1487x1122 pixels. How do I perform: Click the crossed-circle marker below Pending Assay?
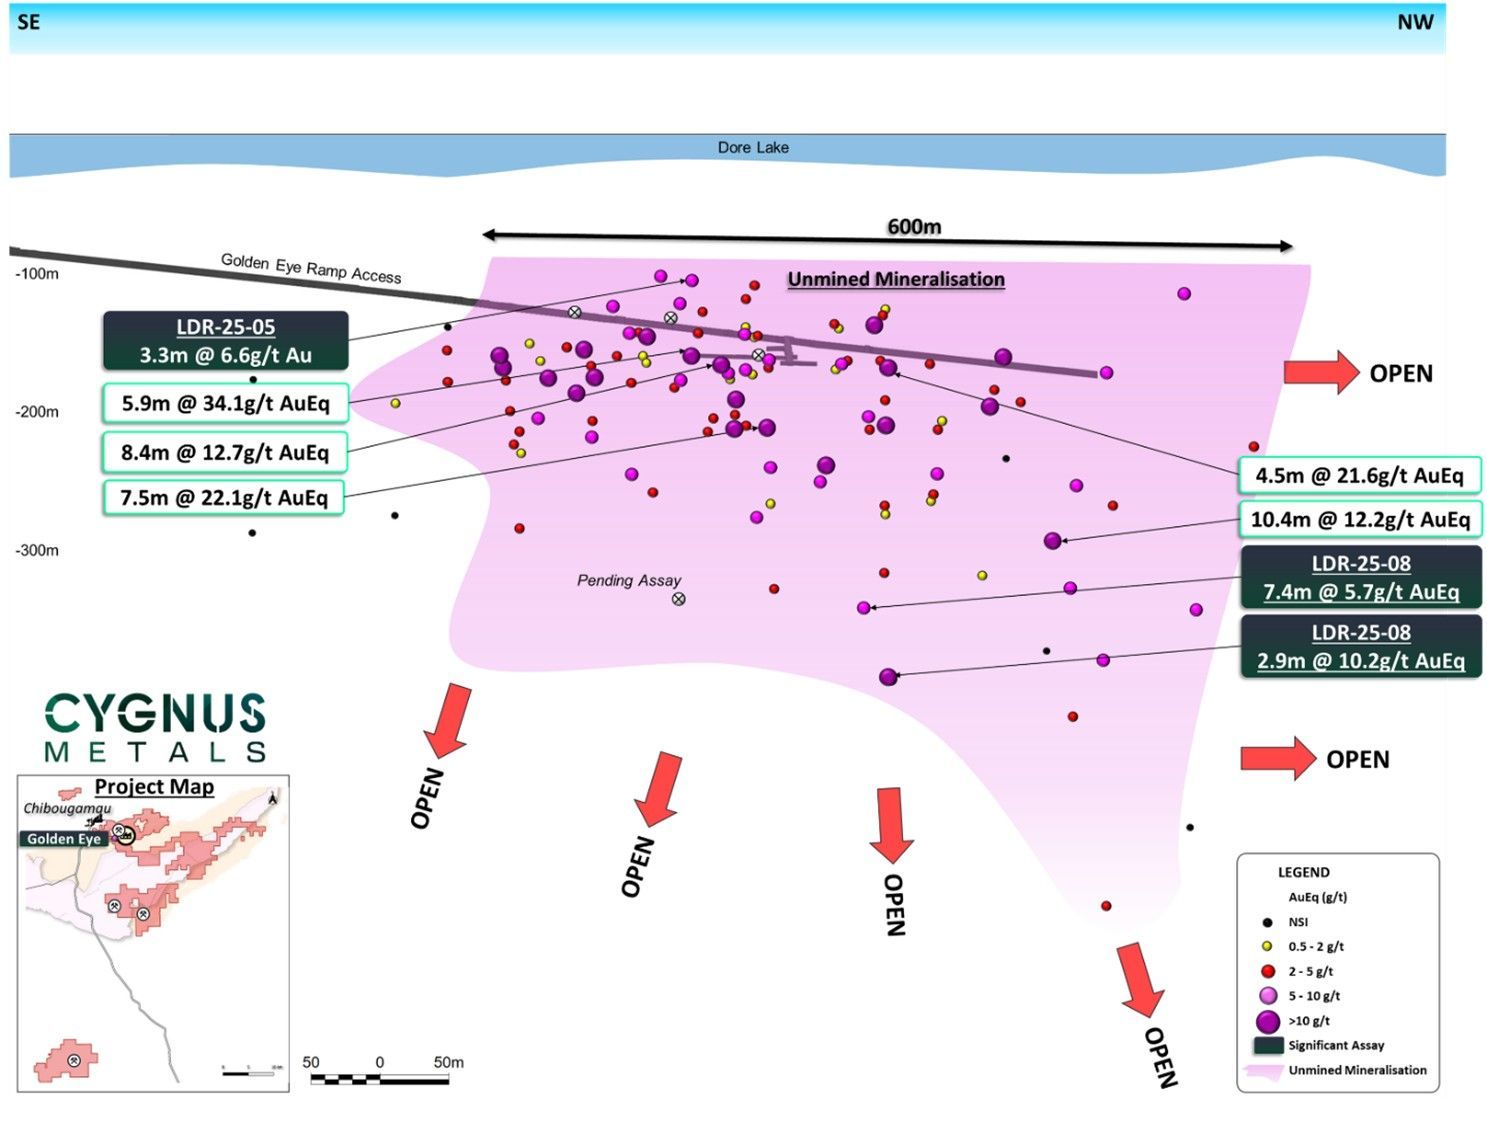pos(679,599)
